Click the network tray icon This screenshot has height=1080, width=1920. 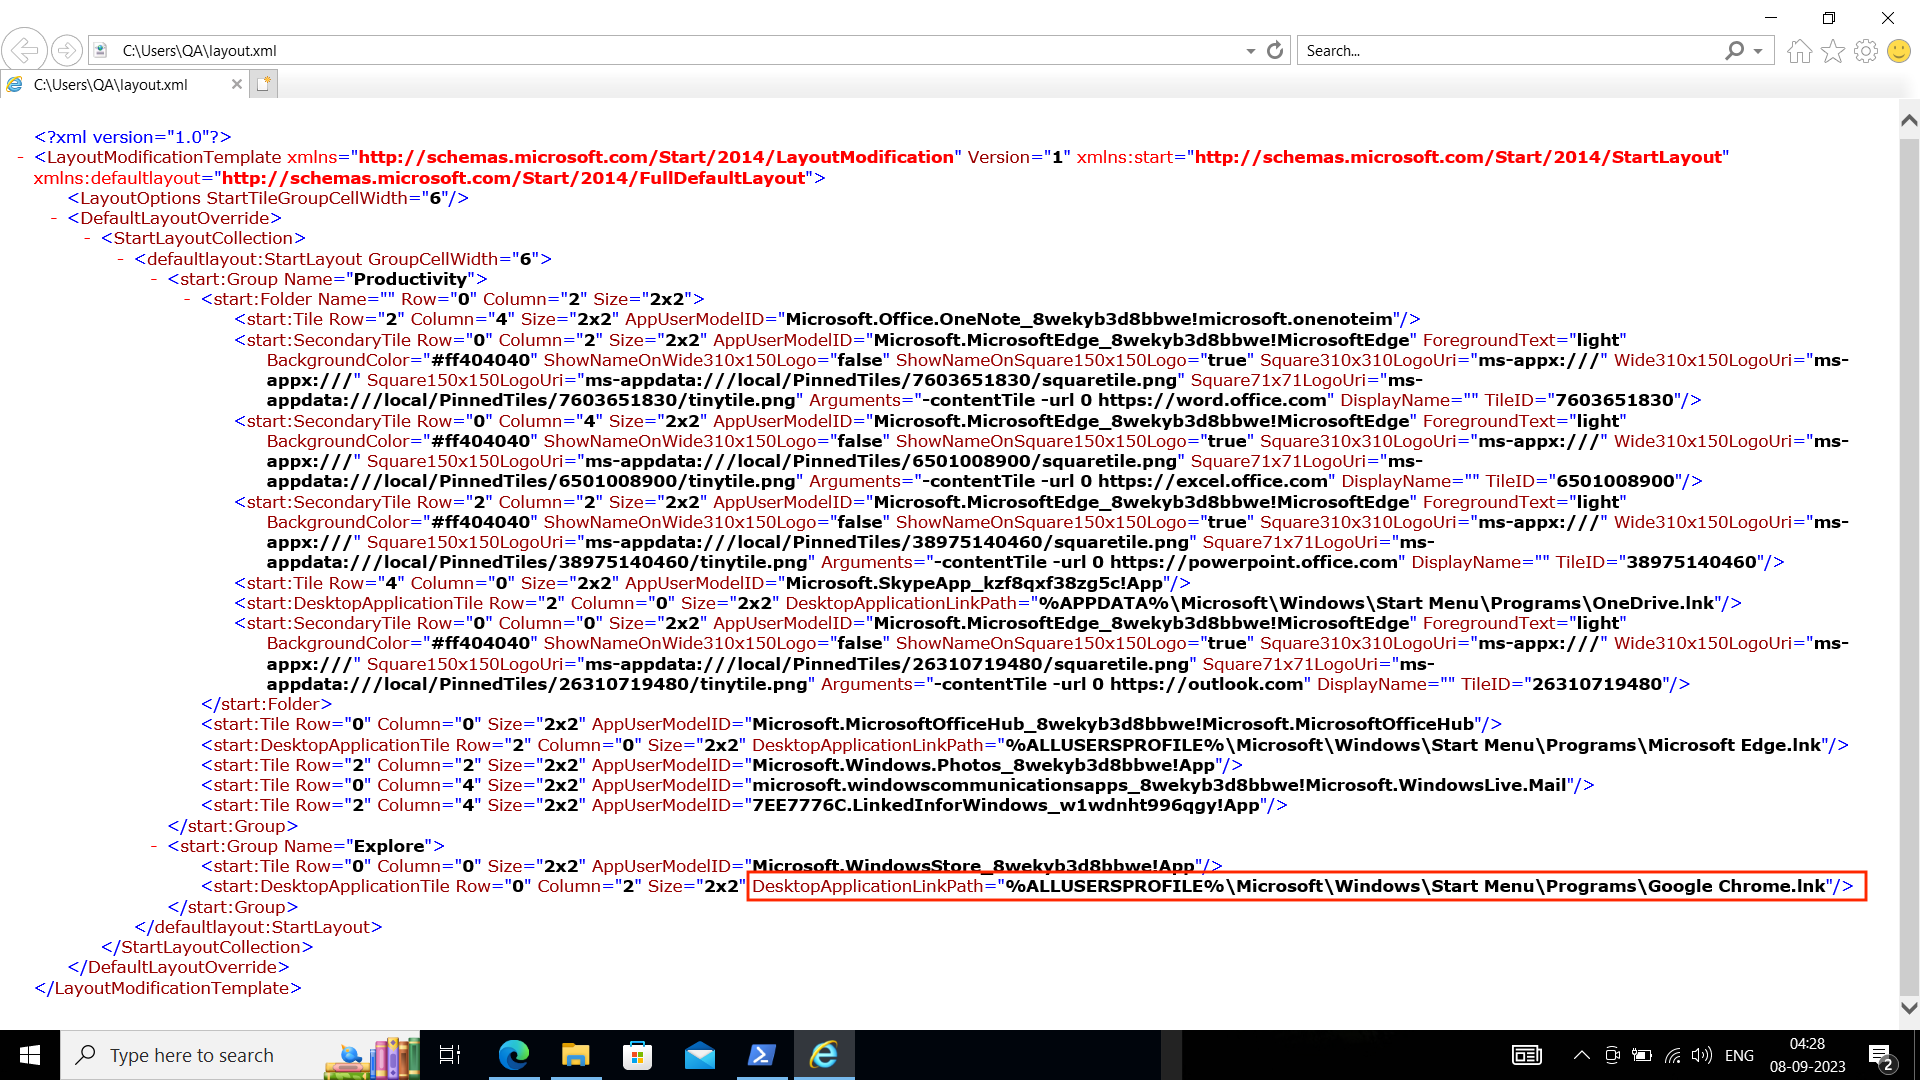click(1672, 1055)
